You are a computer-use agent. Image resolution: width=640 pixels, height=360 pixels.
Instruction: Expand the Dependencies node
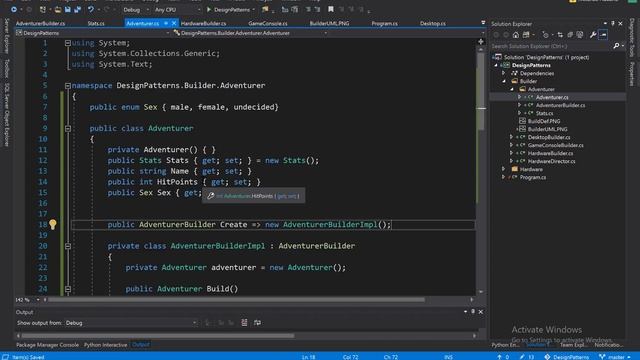pos(504,73)
